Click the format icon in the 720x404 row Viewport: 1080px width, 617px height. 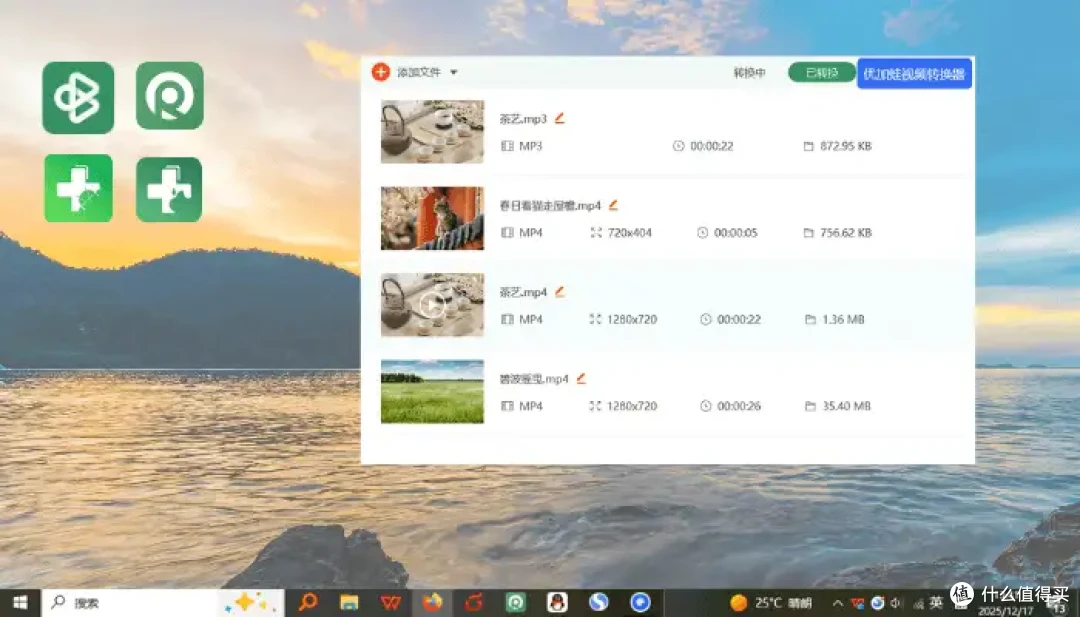[508, 233]
